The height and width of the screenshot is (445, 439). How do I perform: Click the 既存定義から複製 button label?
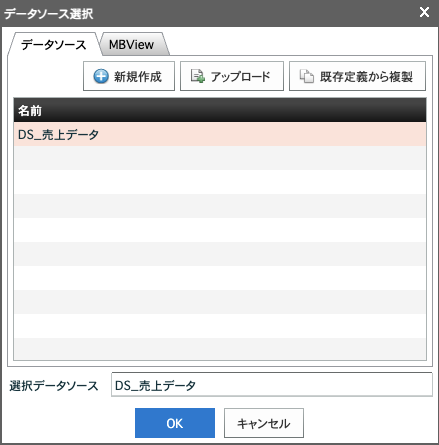[366, 76]
